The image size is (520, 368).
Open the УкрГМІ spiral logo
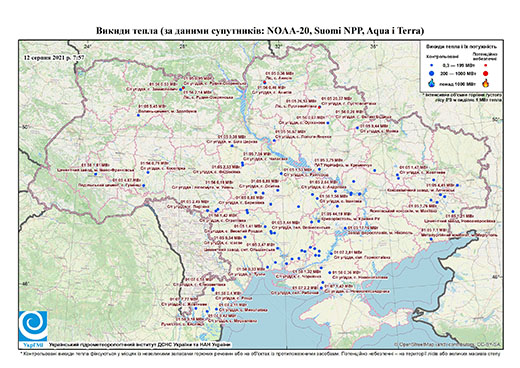pyautogui.click(x=33, y=326)
